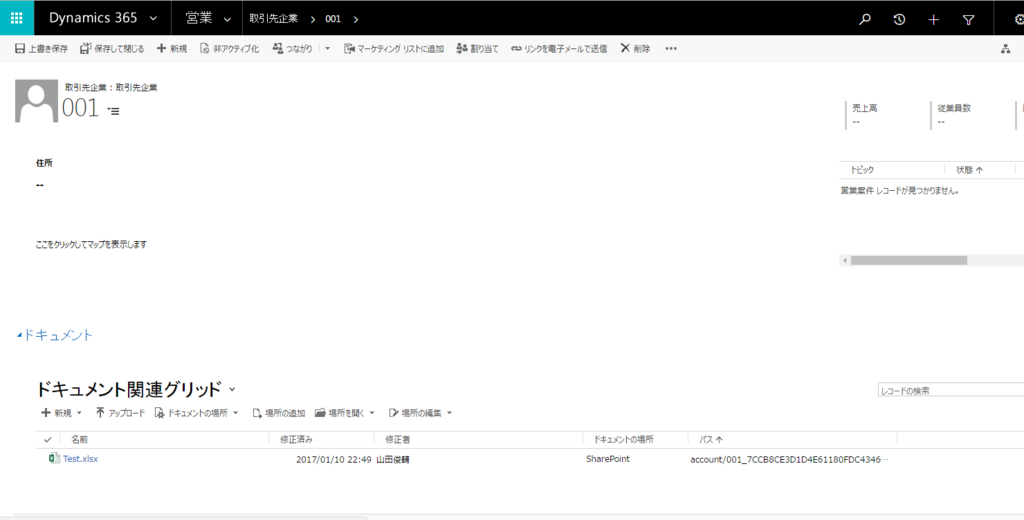The width and height of the screenshot is (1024, 520).
Task: Click 割り当て assign command
Action: 477,49
